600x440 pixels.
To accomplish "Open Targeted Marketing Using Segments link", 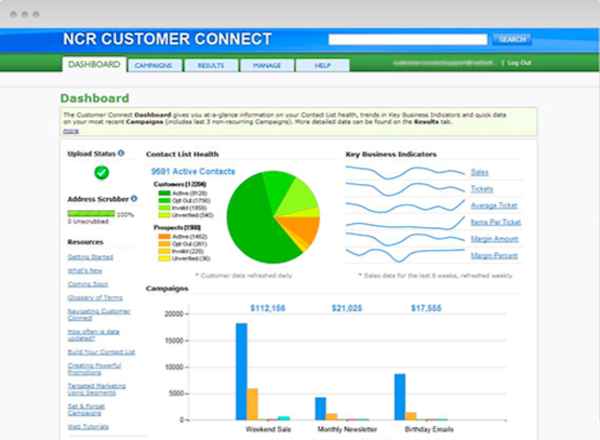I will pos(96,389).
